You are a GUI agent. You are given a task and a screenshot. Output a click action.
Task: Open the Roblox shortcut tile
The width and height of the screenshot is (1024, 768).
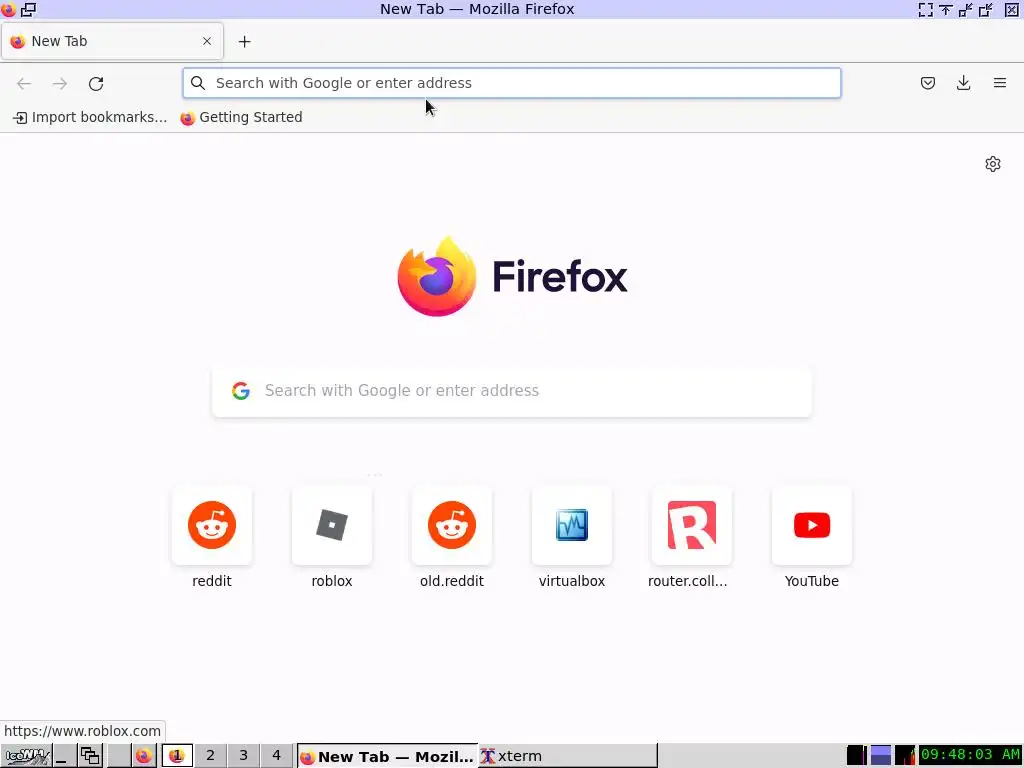pyautogui.click(x=332, y=525)
